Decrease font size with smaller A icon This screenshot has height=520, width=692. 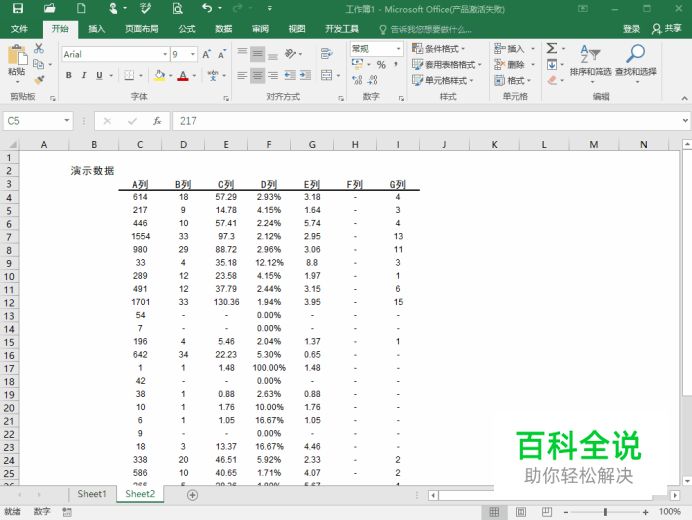coord(222,54)
